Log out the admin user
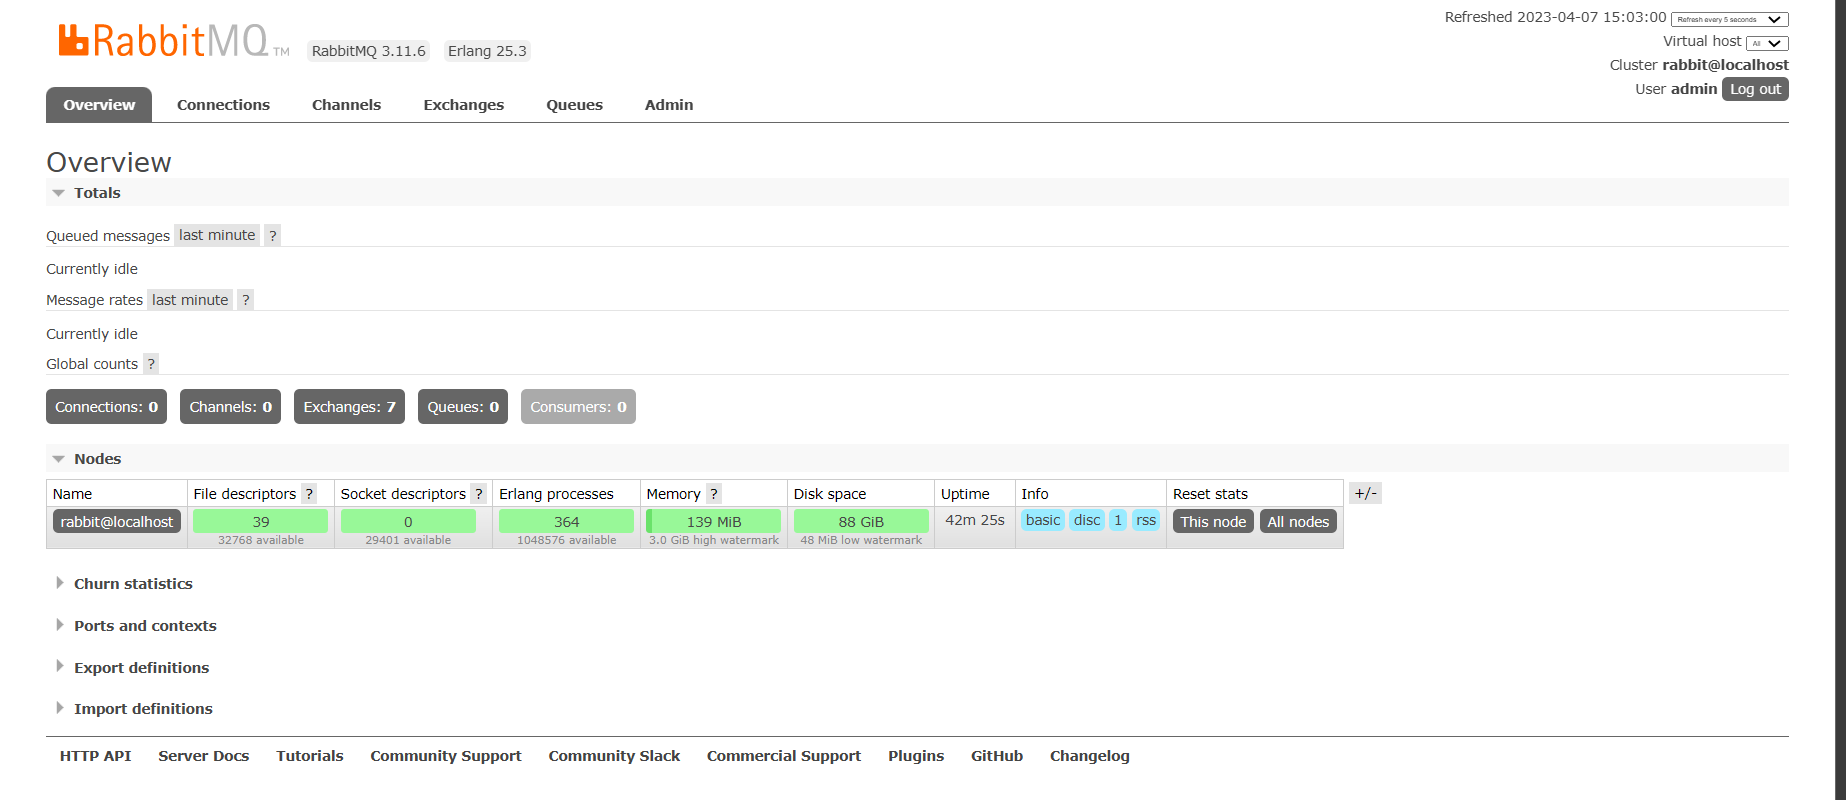1846x800 pixels. pos(1755,89)
